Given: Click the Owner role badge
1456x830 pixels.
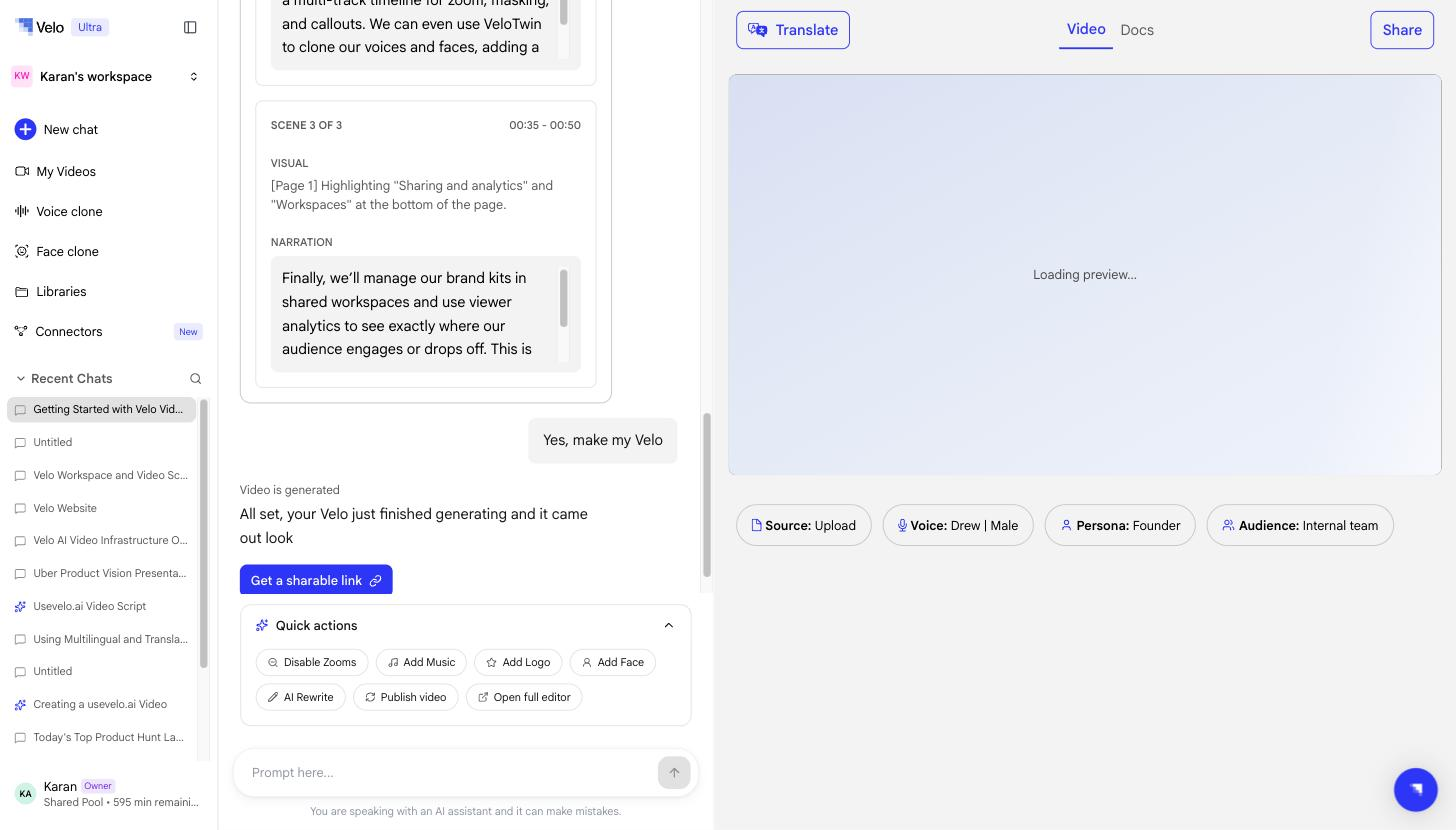Looking at the screenshot, I should [x=98, y=786].
